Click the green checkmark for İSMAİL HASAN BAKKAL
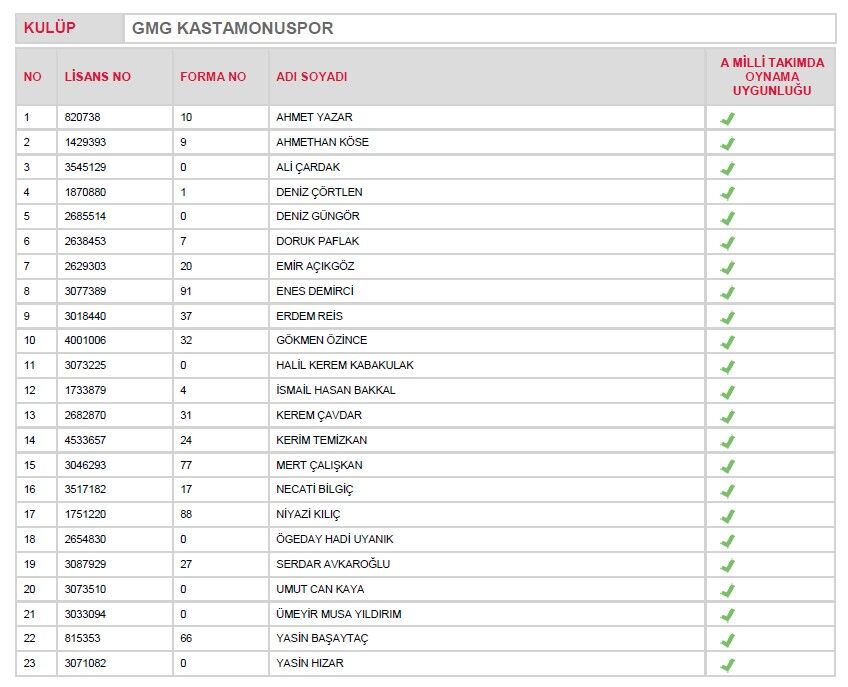The image size is (848, 687). 727,392
